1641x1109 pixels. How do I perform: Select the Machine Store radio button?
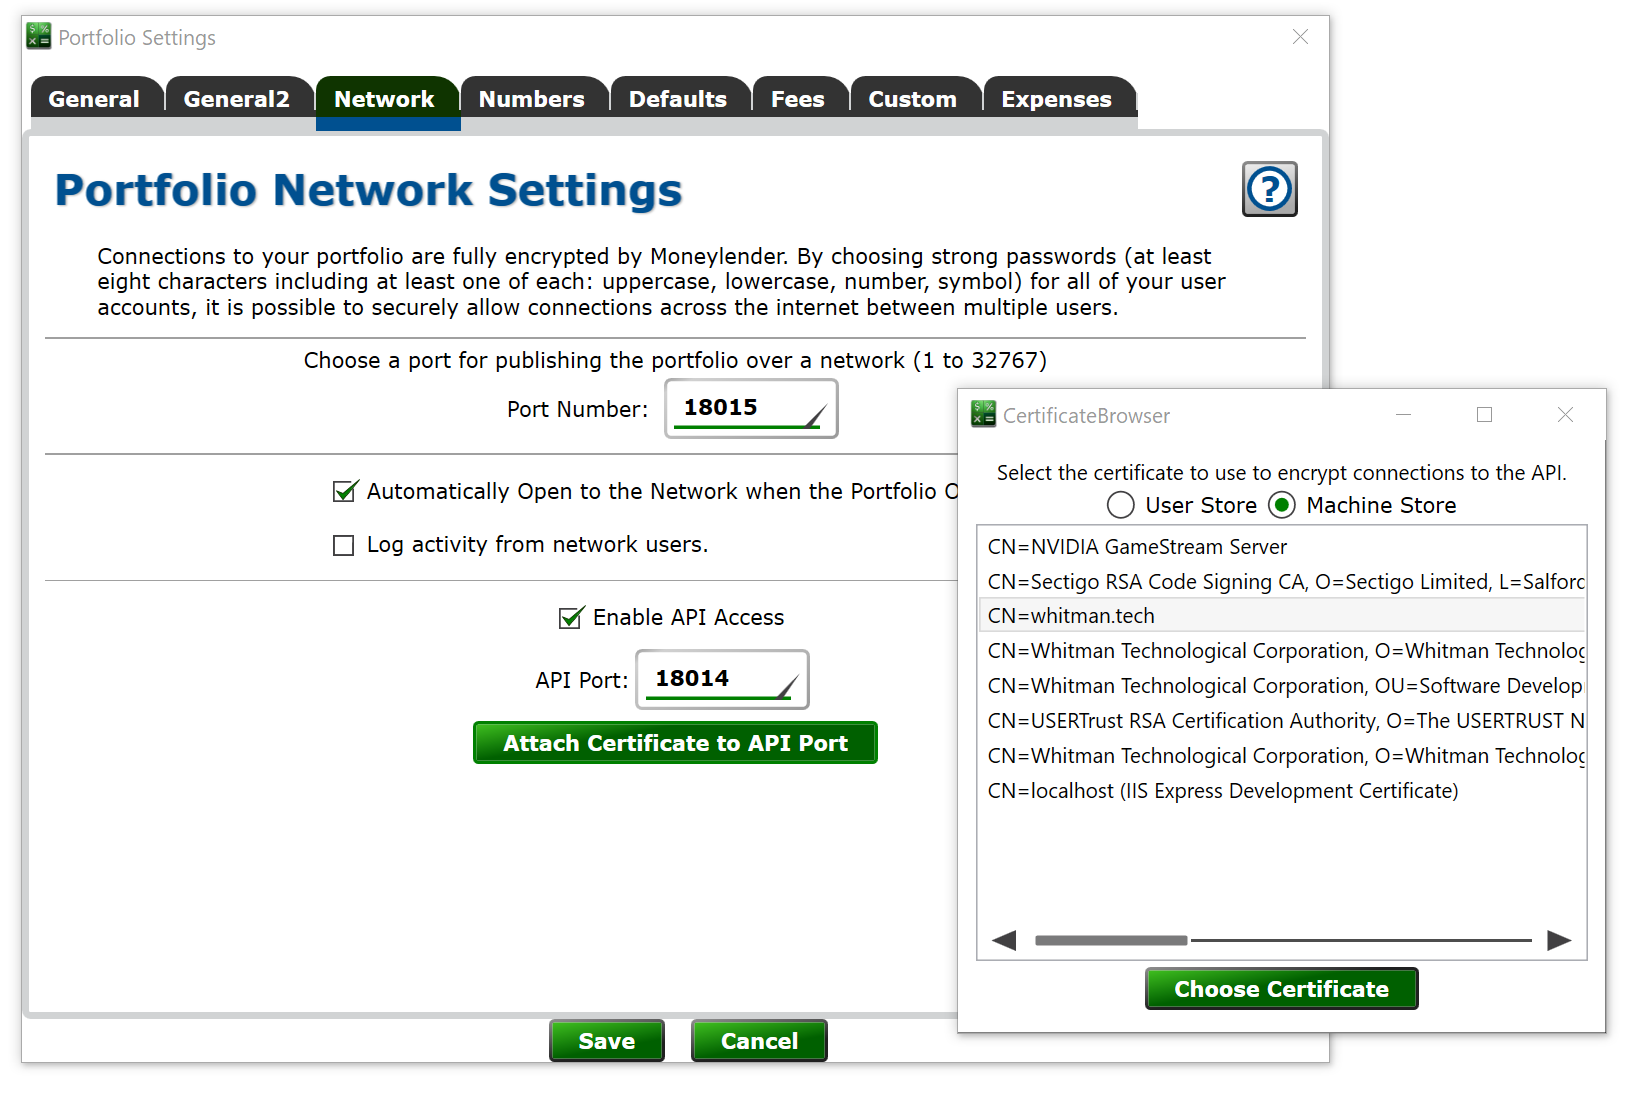[x=1282, y=505]
